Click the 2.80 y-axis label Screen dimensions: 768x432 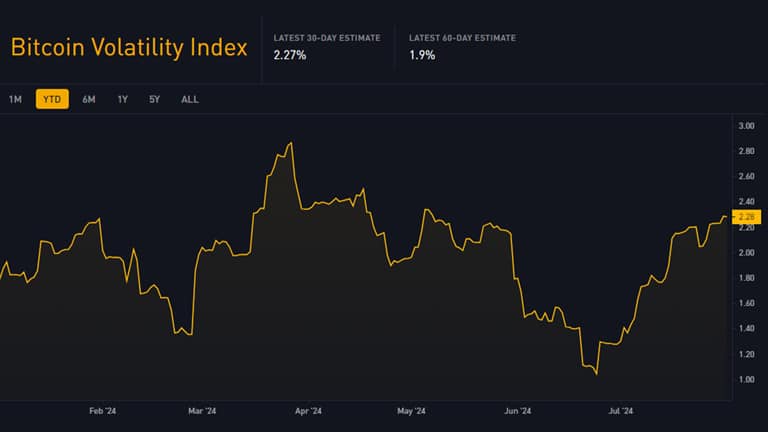coord(746,151)
